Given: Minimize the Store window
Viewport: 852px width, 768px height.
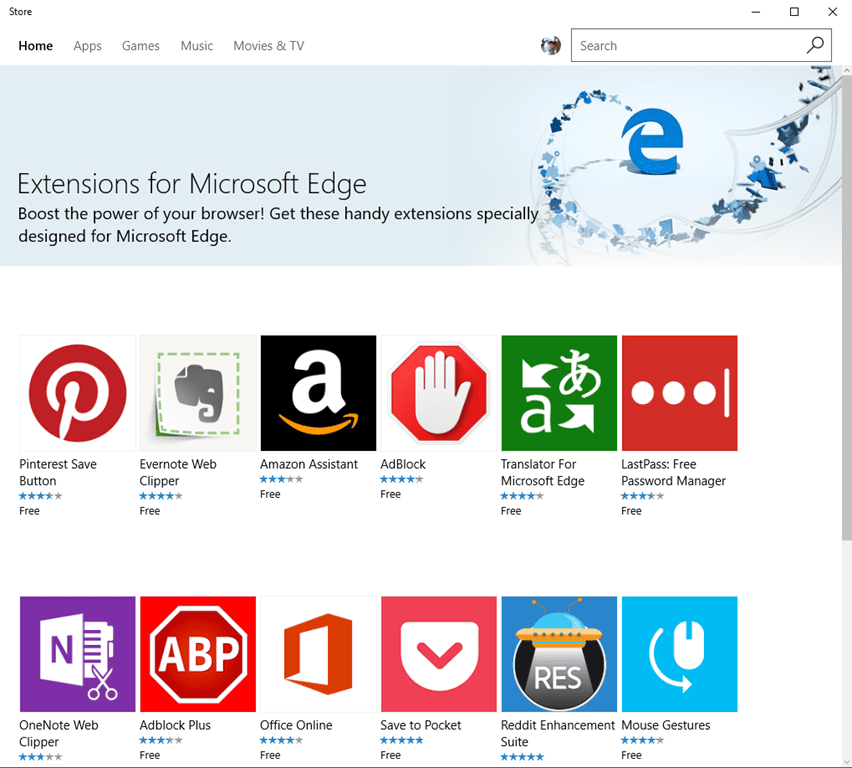Looking at the screenshot, I should click(x=756, y=11).
